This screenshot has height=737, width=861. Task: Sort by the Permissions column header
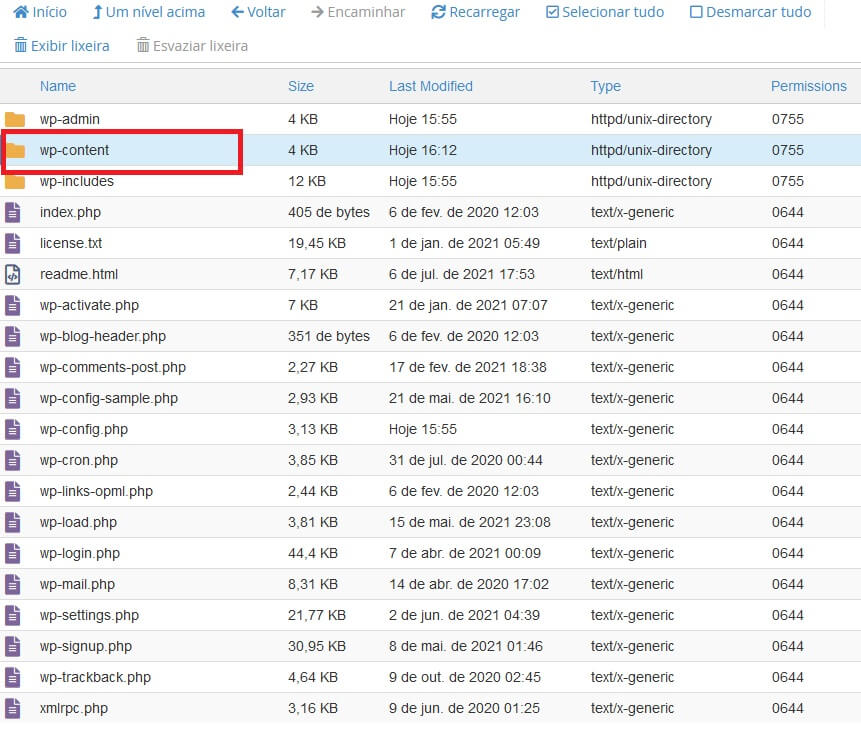coord(809,86)
